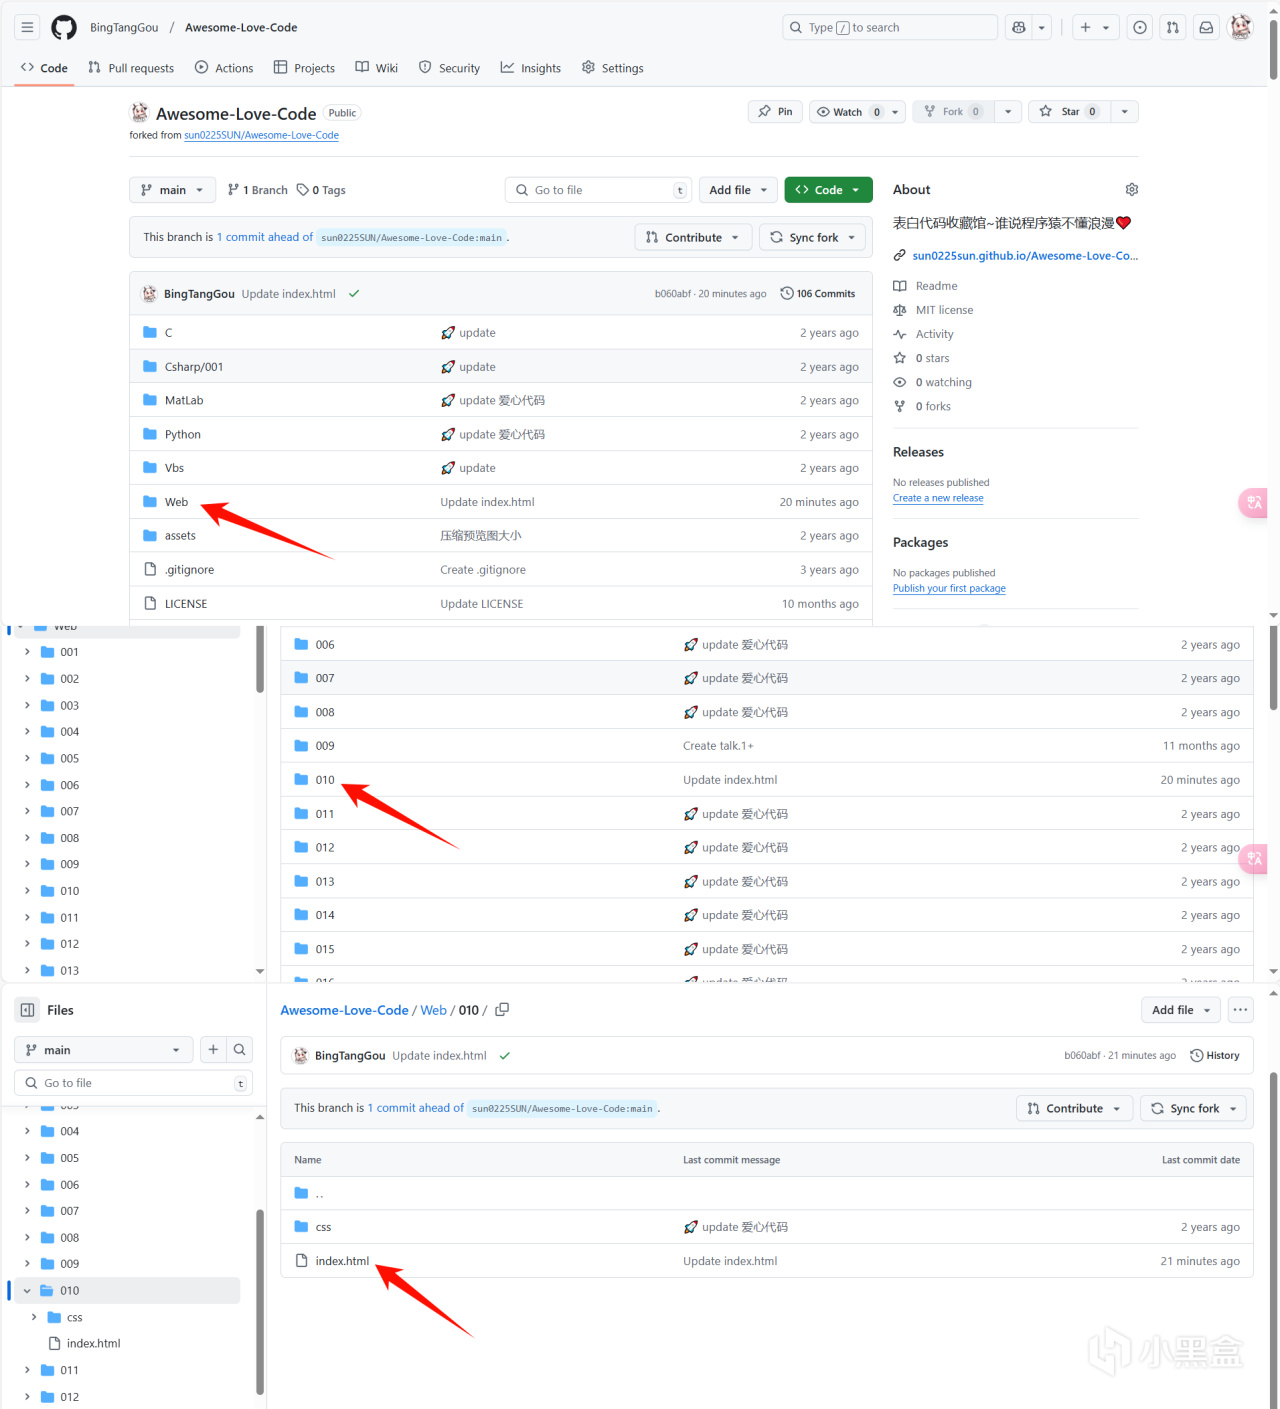Viewport: 1280px width, 1409px height.
Task: Pin the repository
Action: pos(775,112)
